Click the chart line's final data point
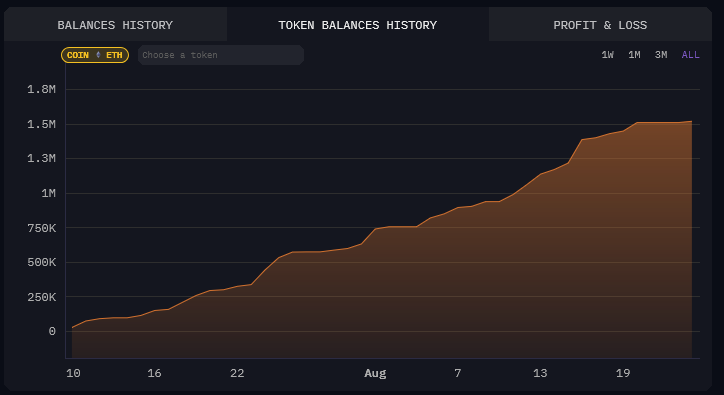 click(x=692, y=122)
